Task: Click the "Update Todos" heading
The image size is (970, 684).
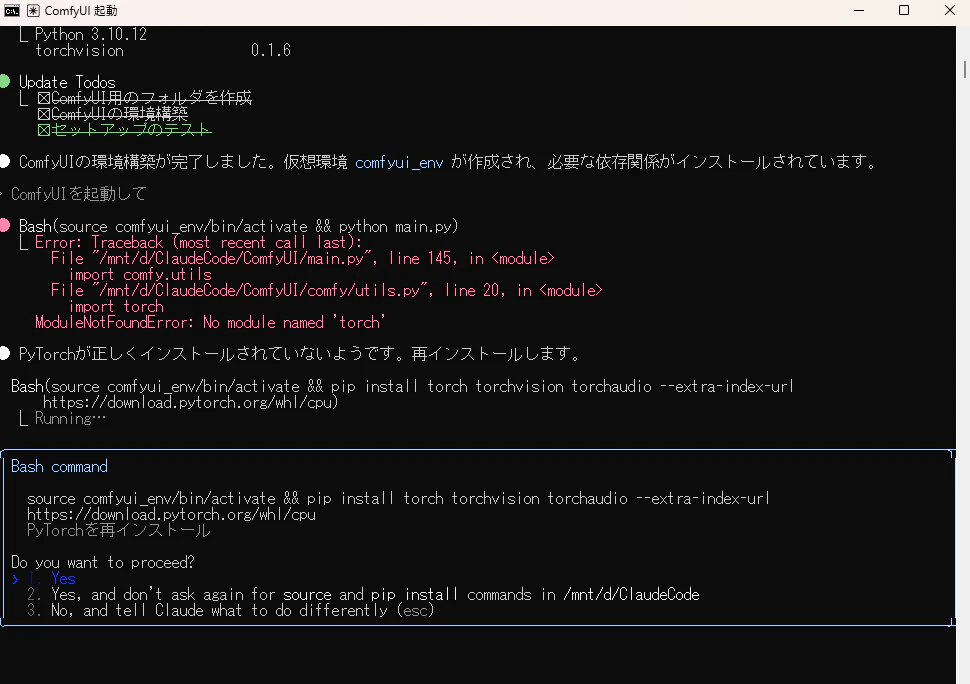Action: coord(67,82)
